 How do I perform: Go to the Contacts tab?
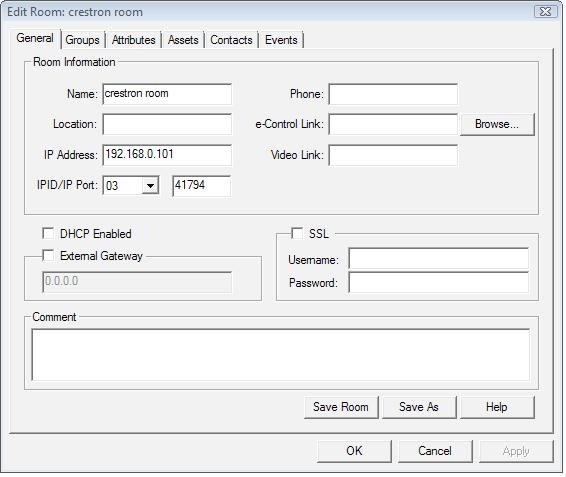coord(231,40)
